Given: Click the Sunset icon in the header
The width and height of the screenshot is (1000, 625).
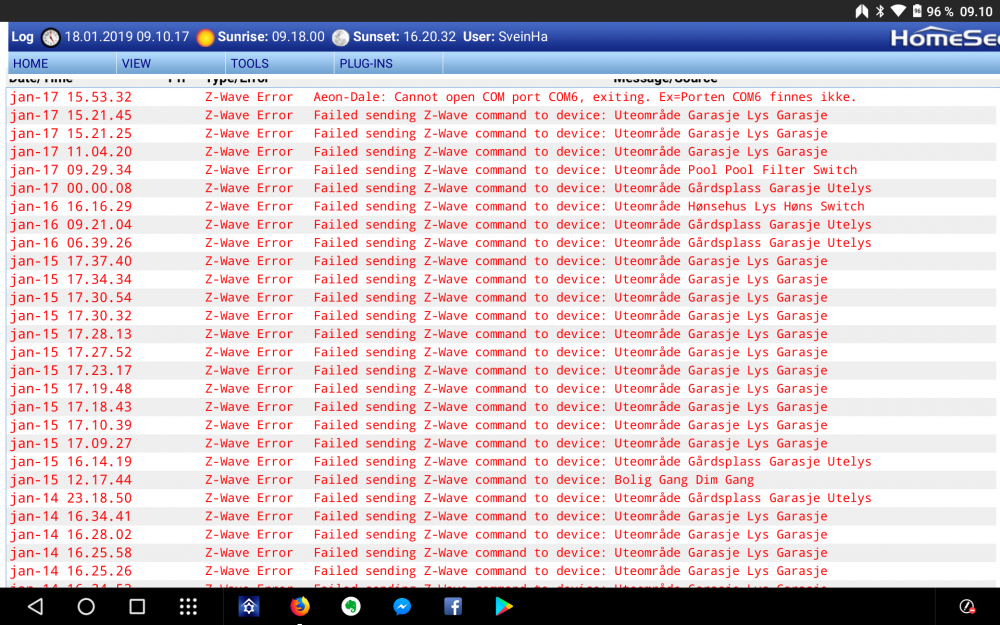Looking at the screenshot, I should pyautogui.click(x=340, y=36).
